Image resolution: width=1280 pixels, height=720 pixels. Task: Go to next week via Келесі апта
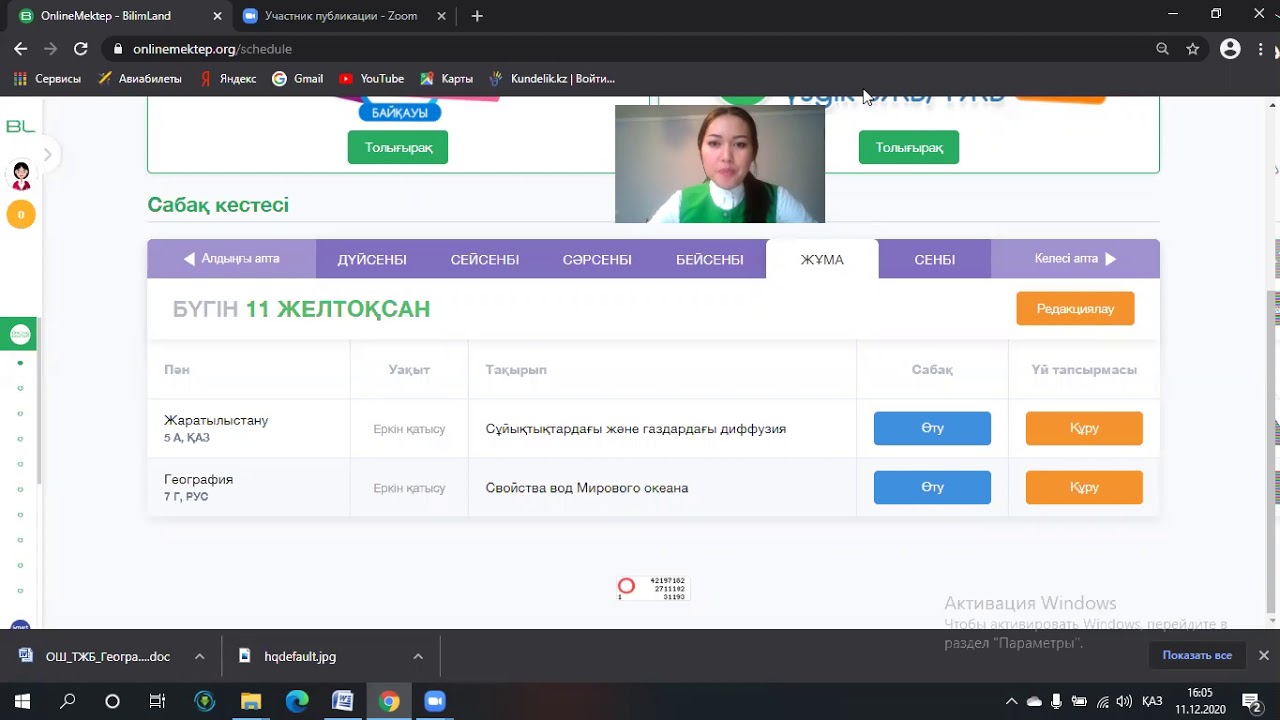pyautogui.click(x=1075, y=259)
